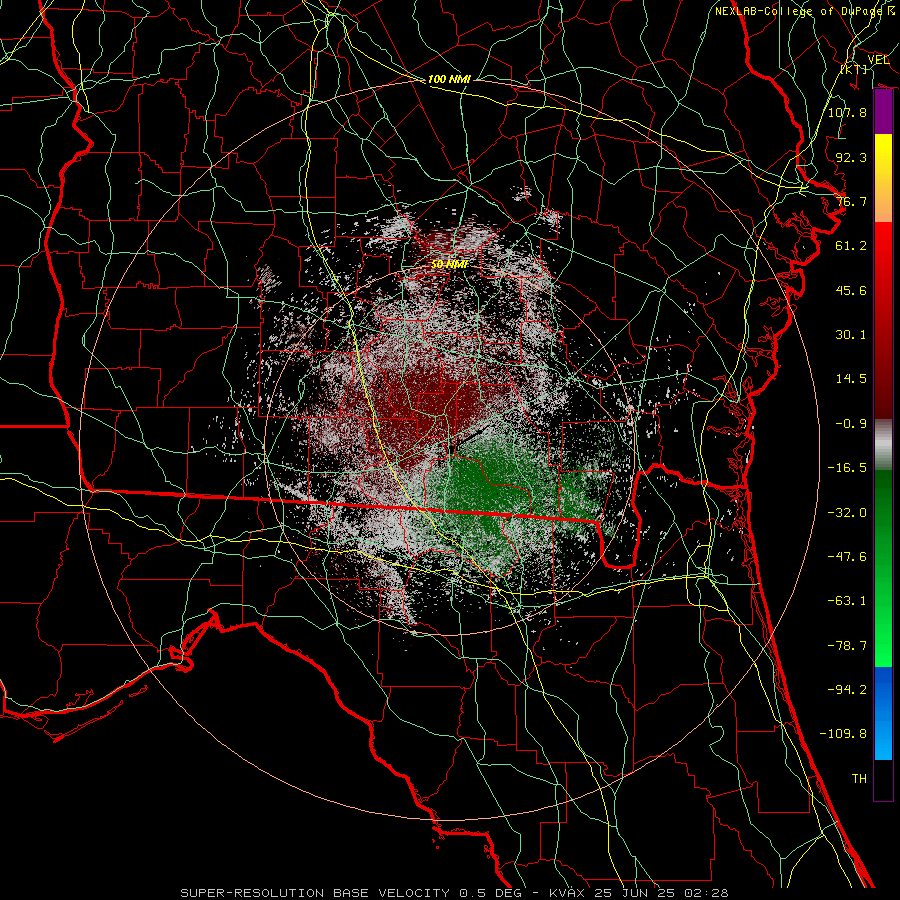This screenshot has width=900, height=900.
Task: Select the 14.5 velocity scale value
Action: 851,379
